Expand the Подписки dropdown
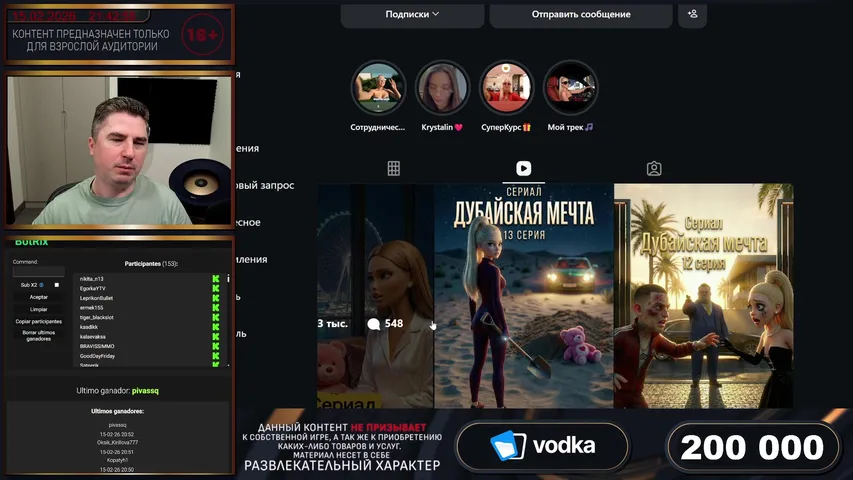Screen dimensions: 853x480 coord(412,14)
